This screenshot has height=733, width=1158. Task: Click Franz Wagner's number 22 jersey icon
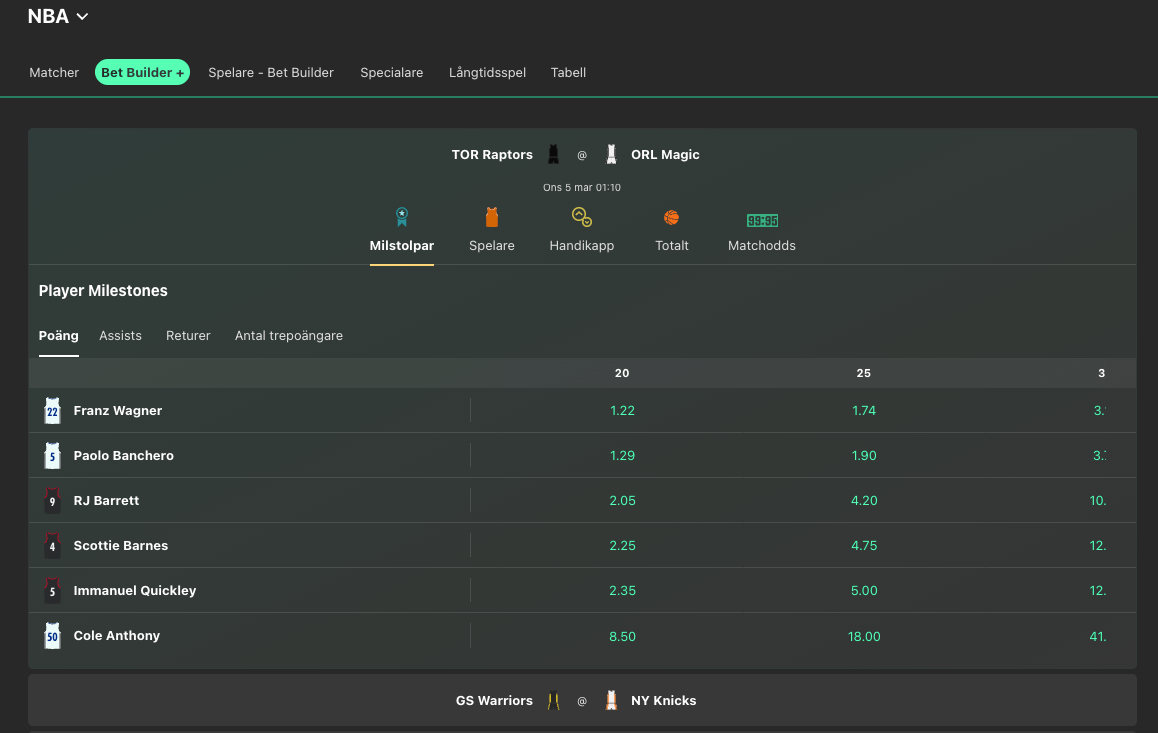tap(52, 410)
